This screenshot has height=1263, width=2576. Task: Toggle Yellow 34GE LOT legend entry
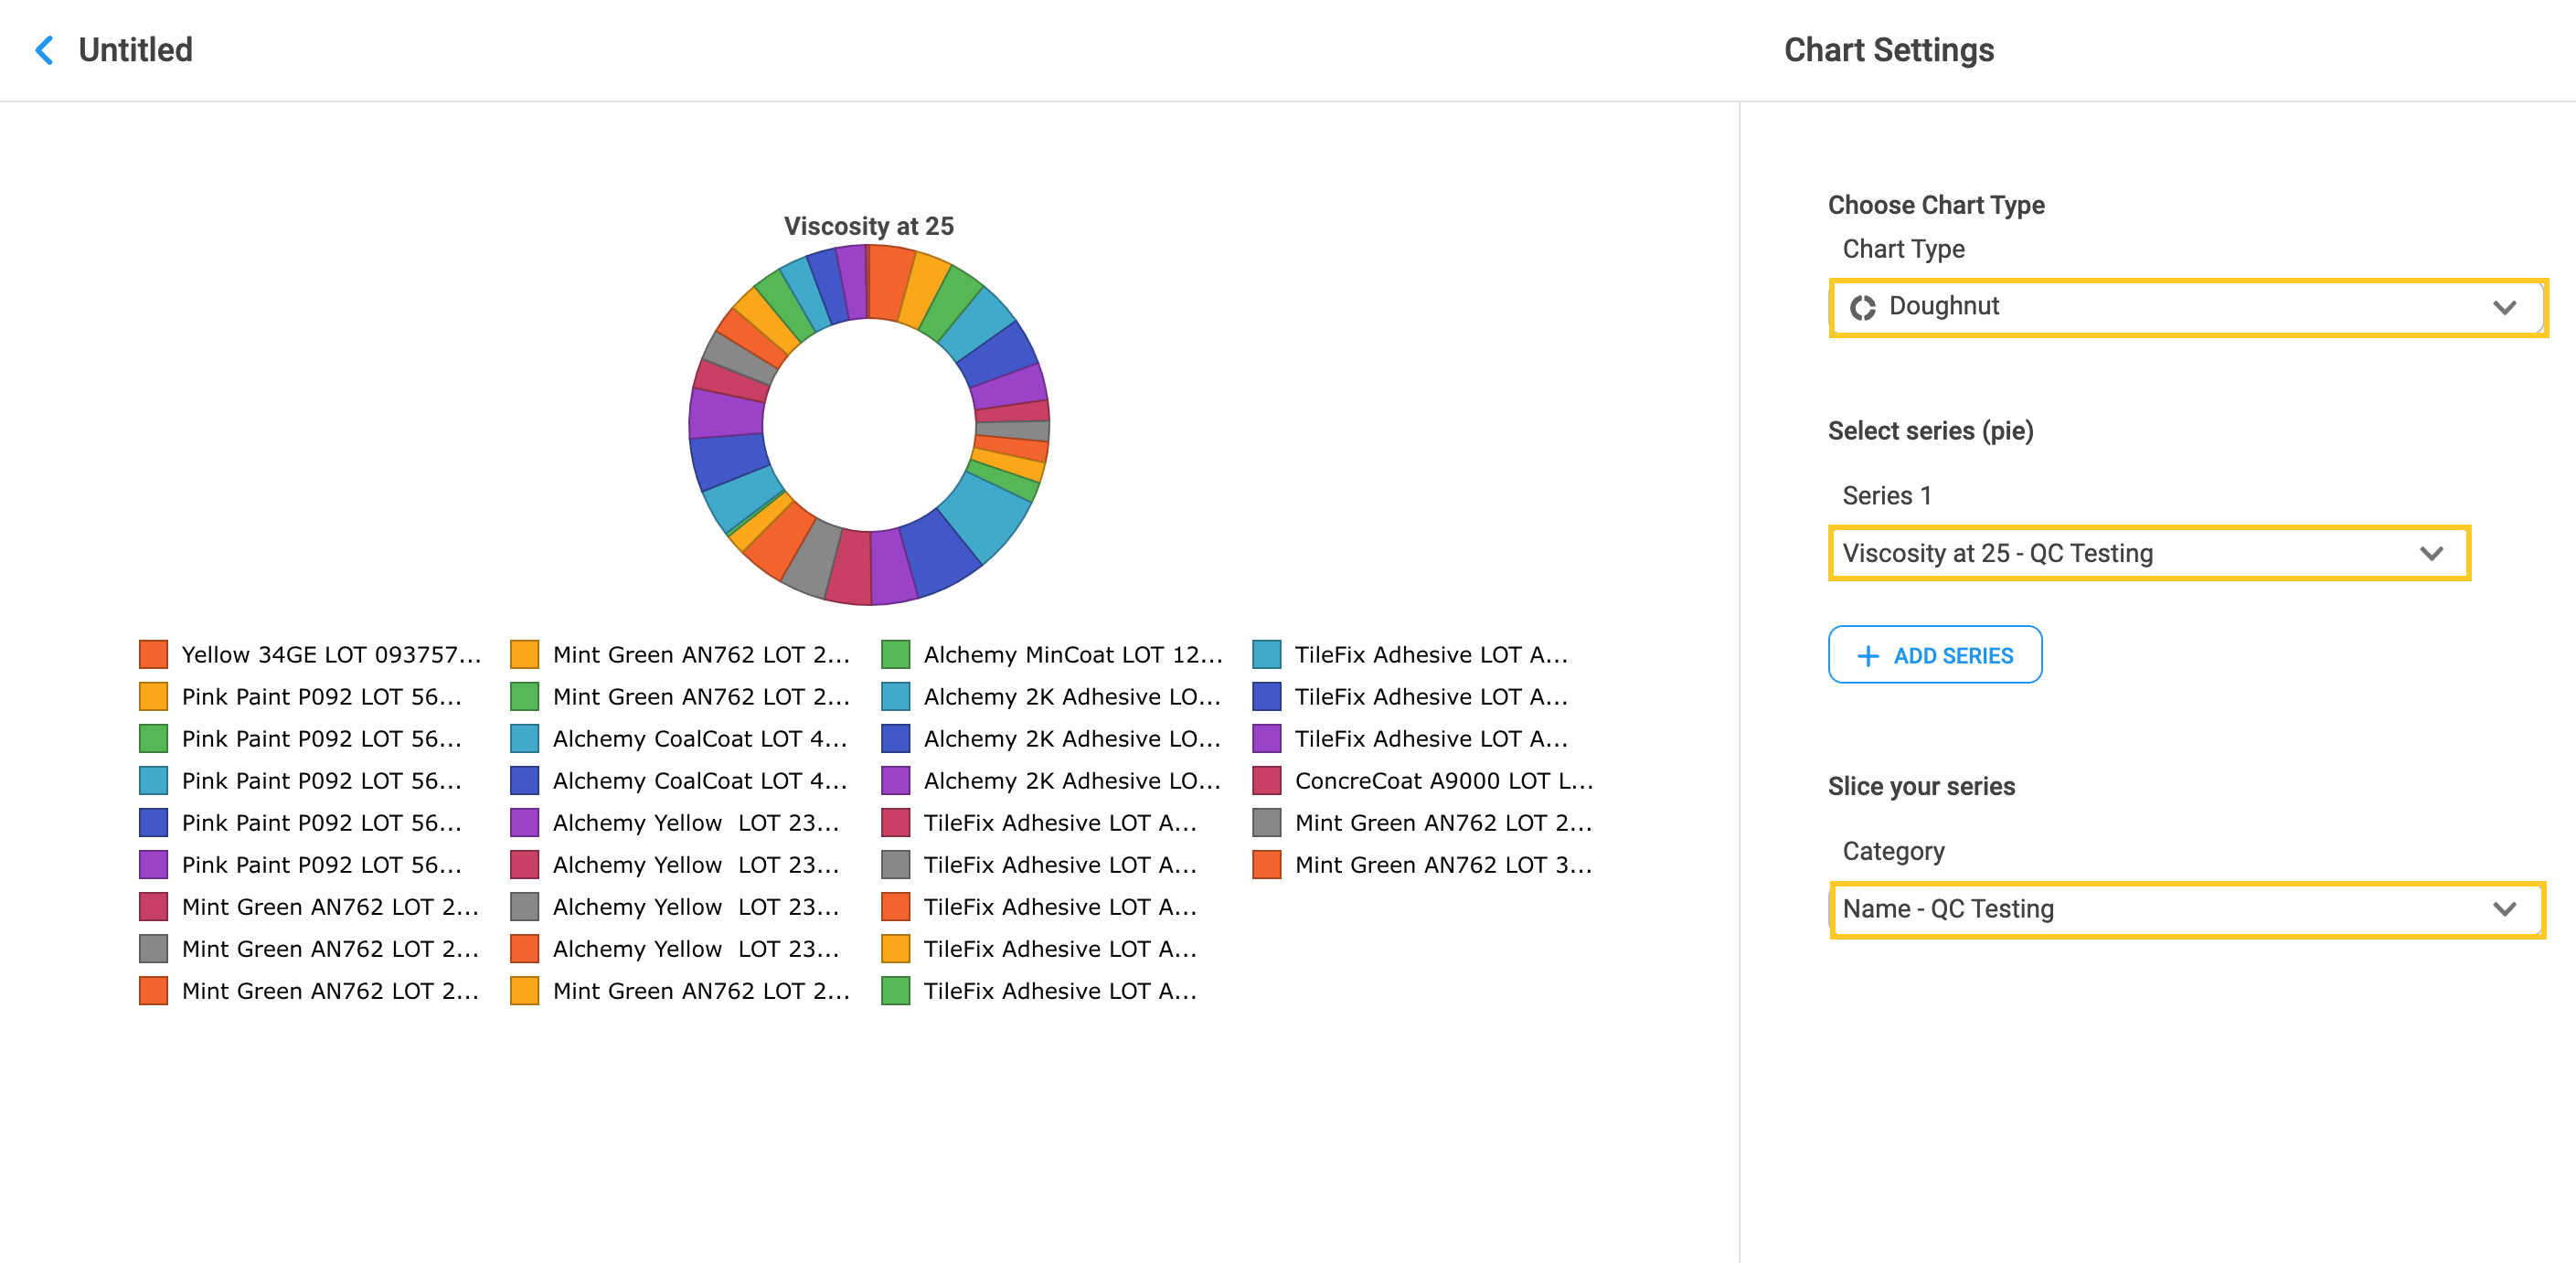(x=330, y=655)
